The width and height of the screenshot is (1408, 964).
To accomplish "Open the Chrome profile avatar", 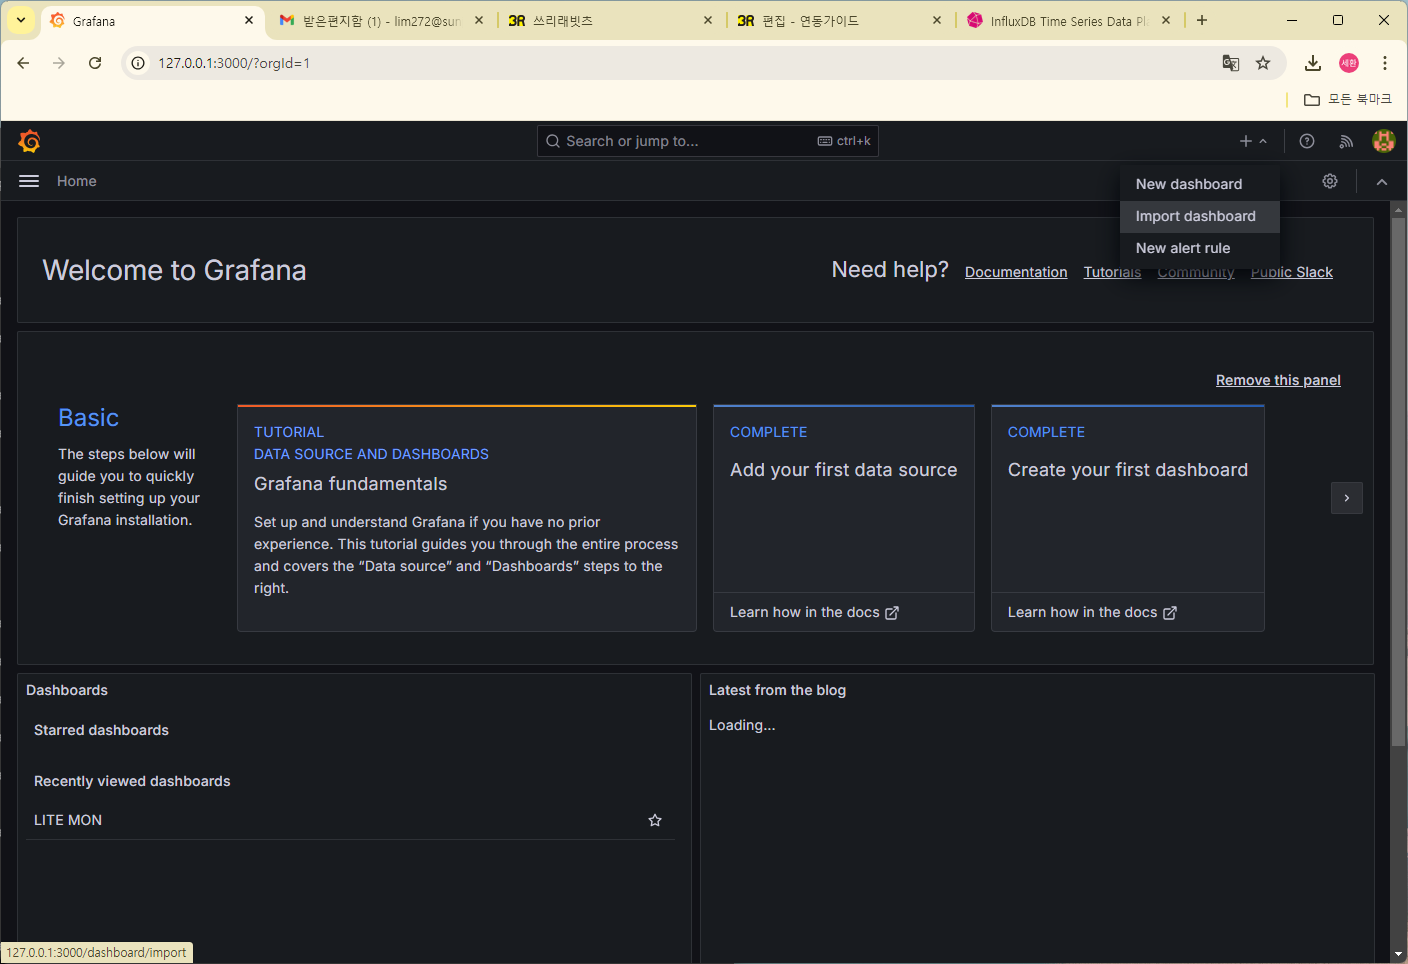I will pyautogui.click(x=1349, y=63).
